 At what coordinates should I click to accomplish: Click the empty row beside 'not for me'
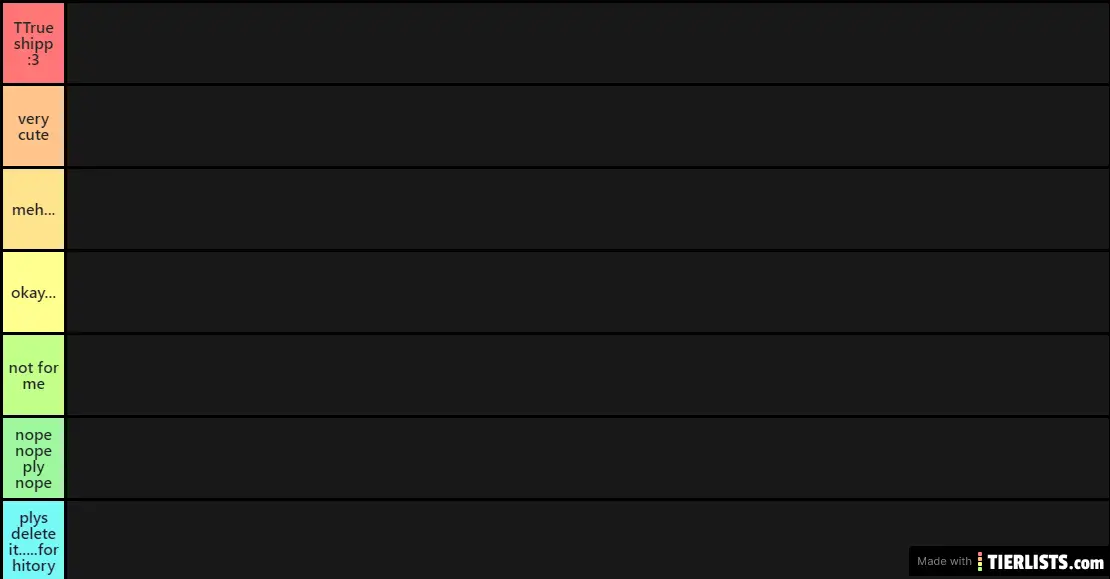click(x=587, y=375)
